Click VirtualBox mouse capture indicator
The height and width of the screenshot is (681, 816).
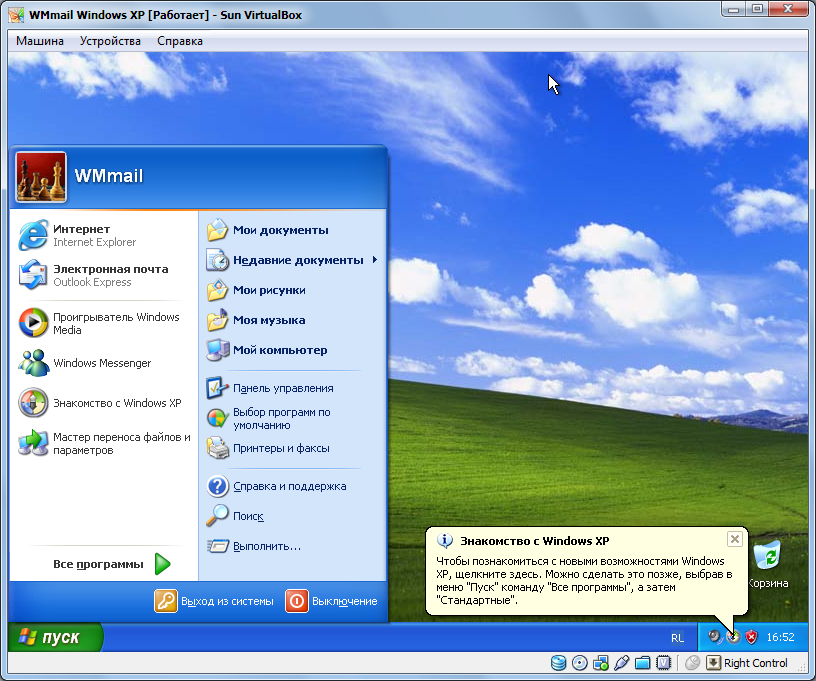[693, 663]
